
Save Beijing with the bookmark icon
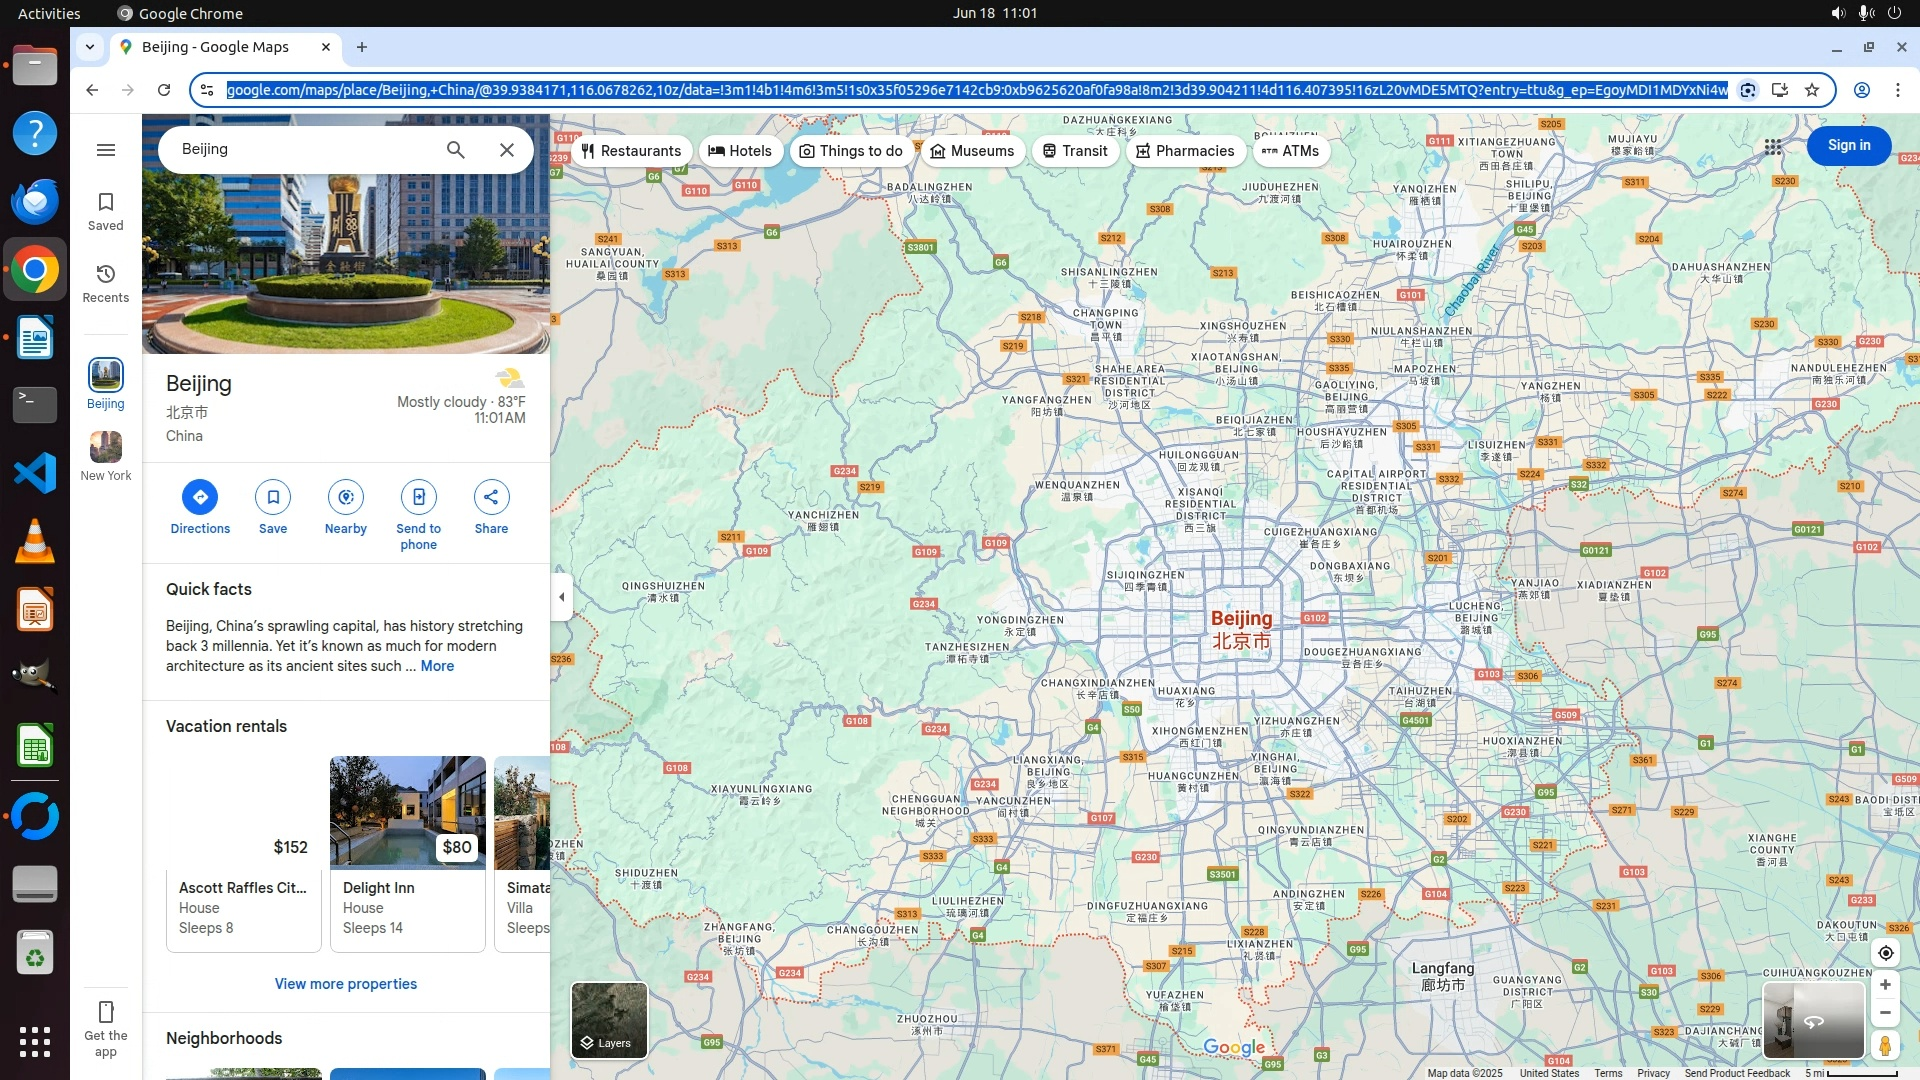(273, 497)
